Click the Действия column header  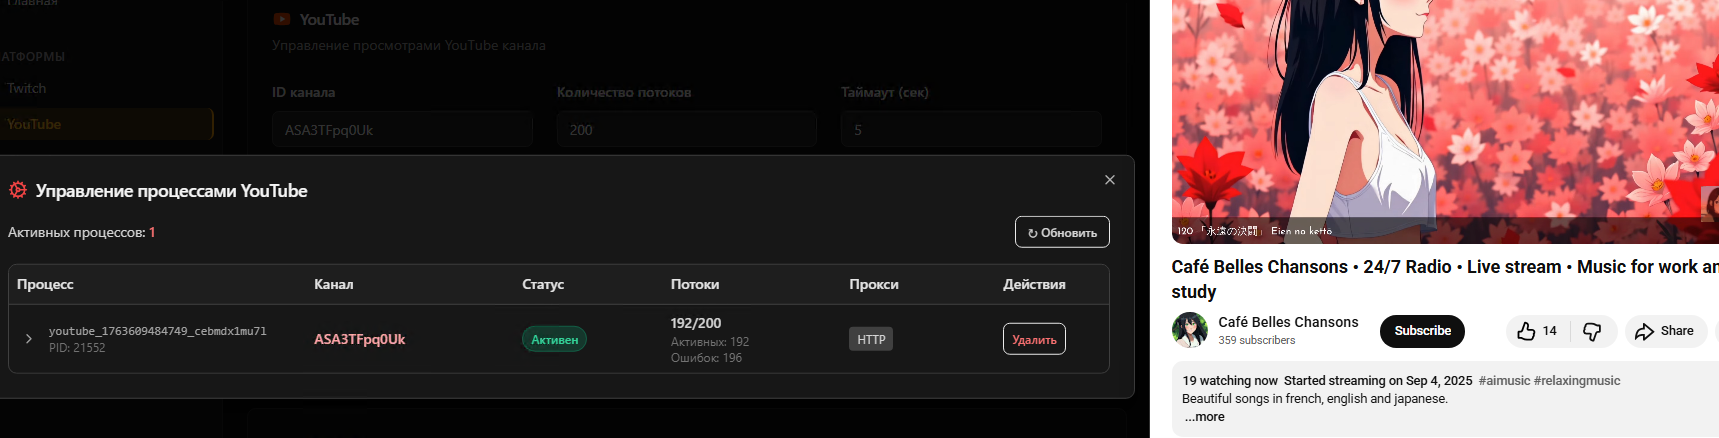pyautogui.click(x=1034, y=284)
